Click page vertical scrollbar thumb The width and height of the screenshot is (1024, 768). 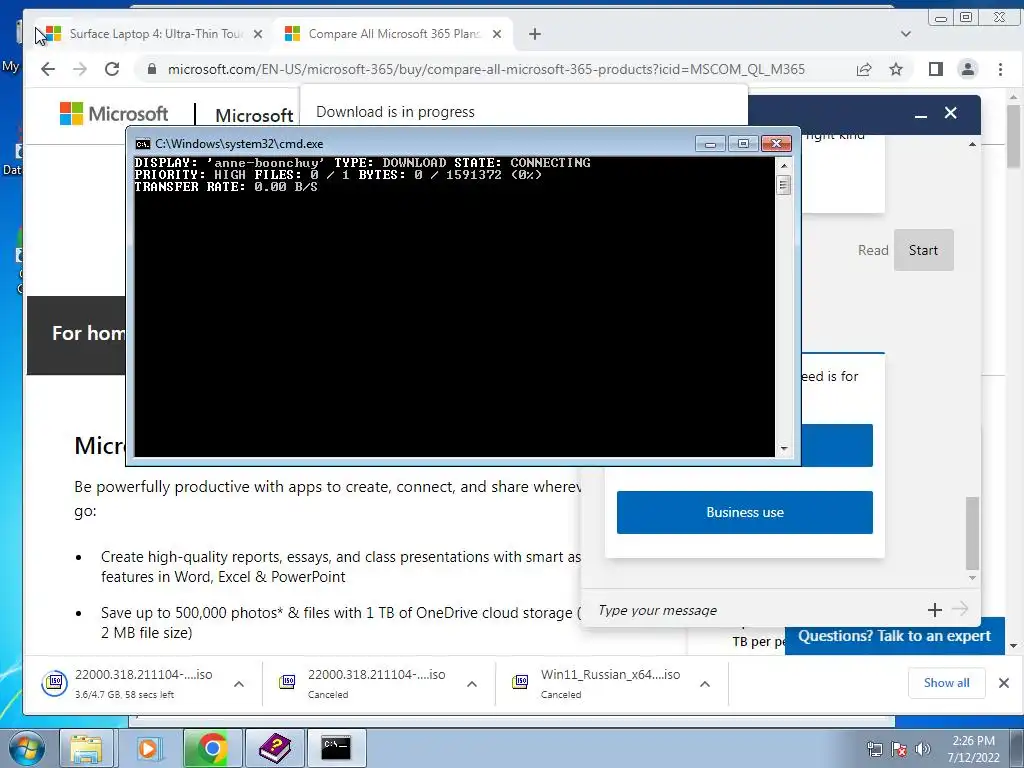(1014, 136)
